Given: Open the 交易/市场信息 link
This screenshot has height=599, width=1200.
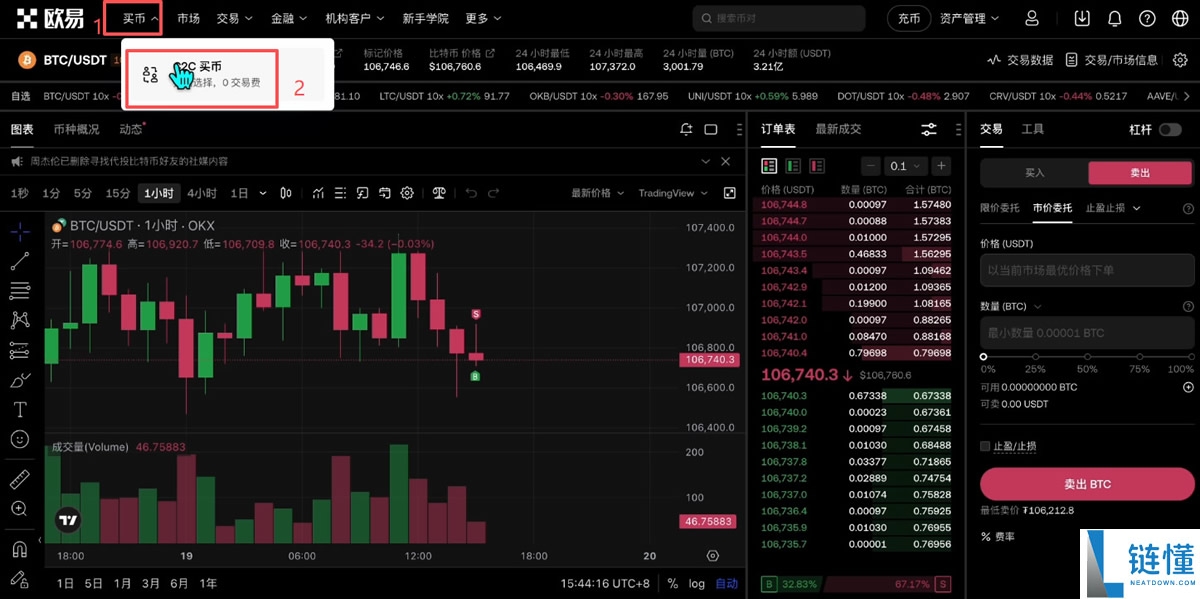Looking at the screenshot, I should (x=1112, y=60).
